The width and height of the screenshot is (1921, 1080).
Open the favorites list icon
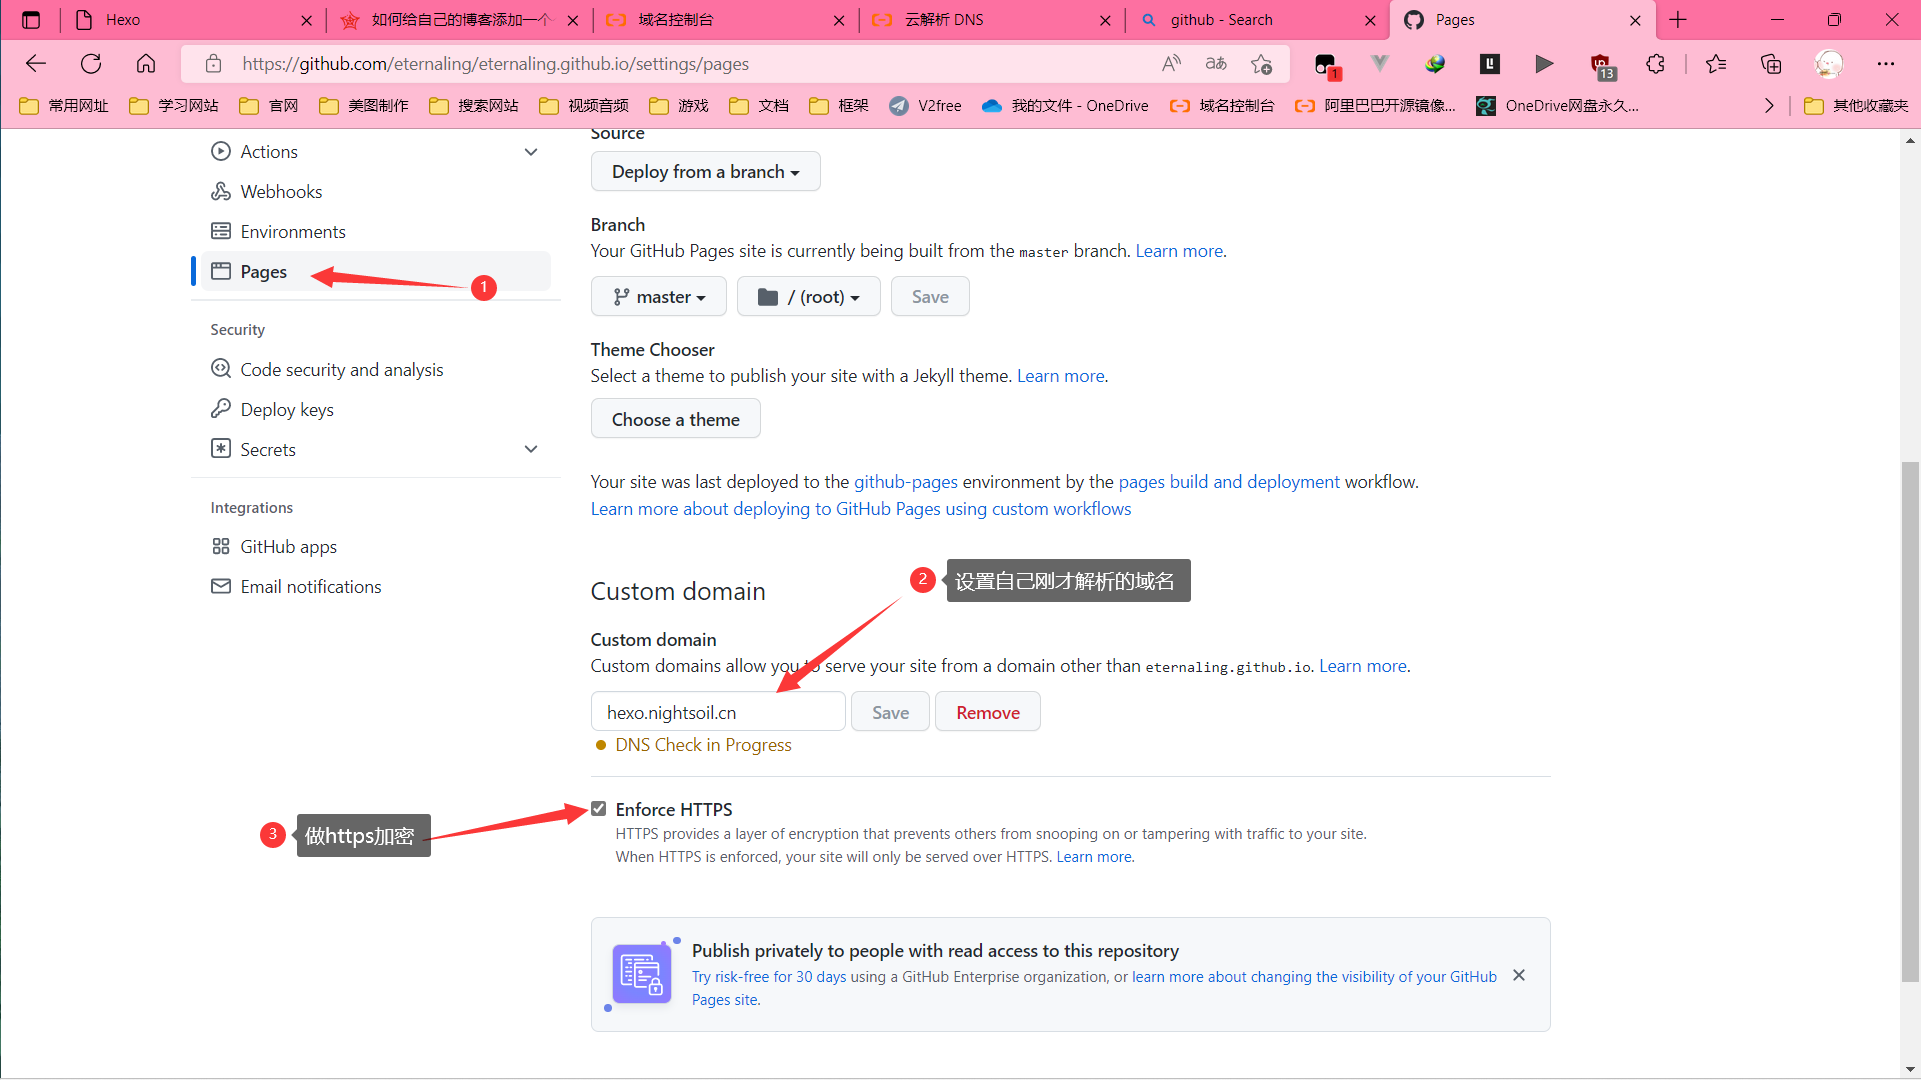point(1716,64)
